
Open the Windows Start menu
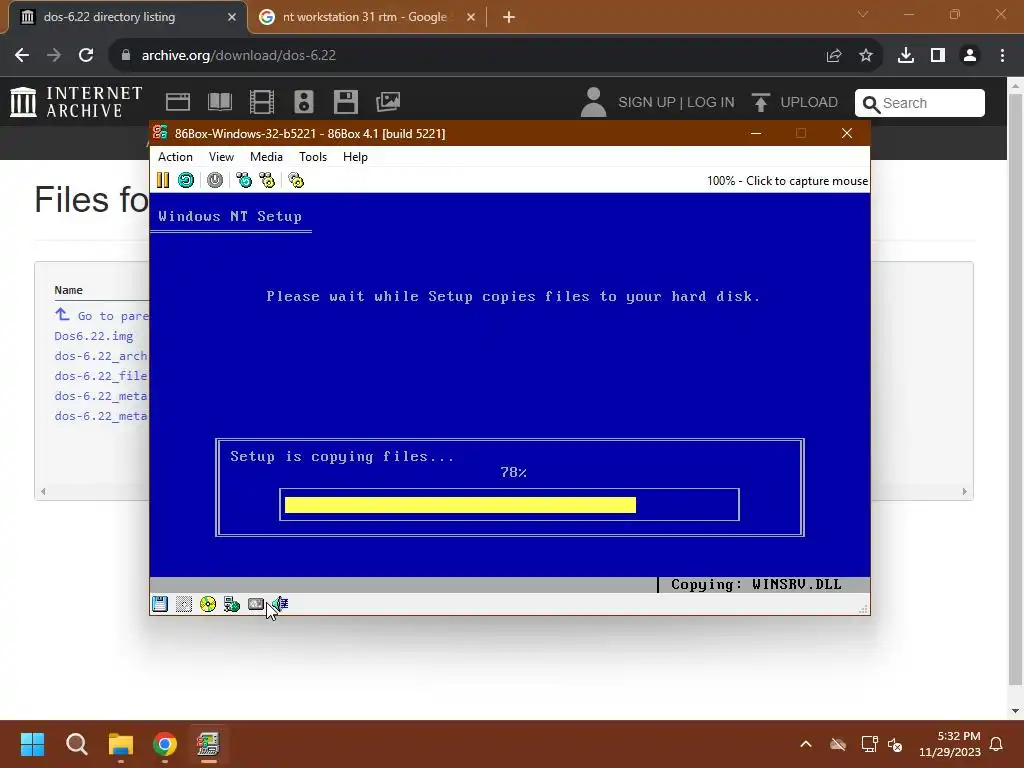pos(32,744)
